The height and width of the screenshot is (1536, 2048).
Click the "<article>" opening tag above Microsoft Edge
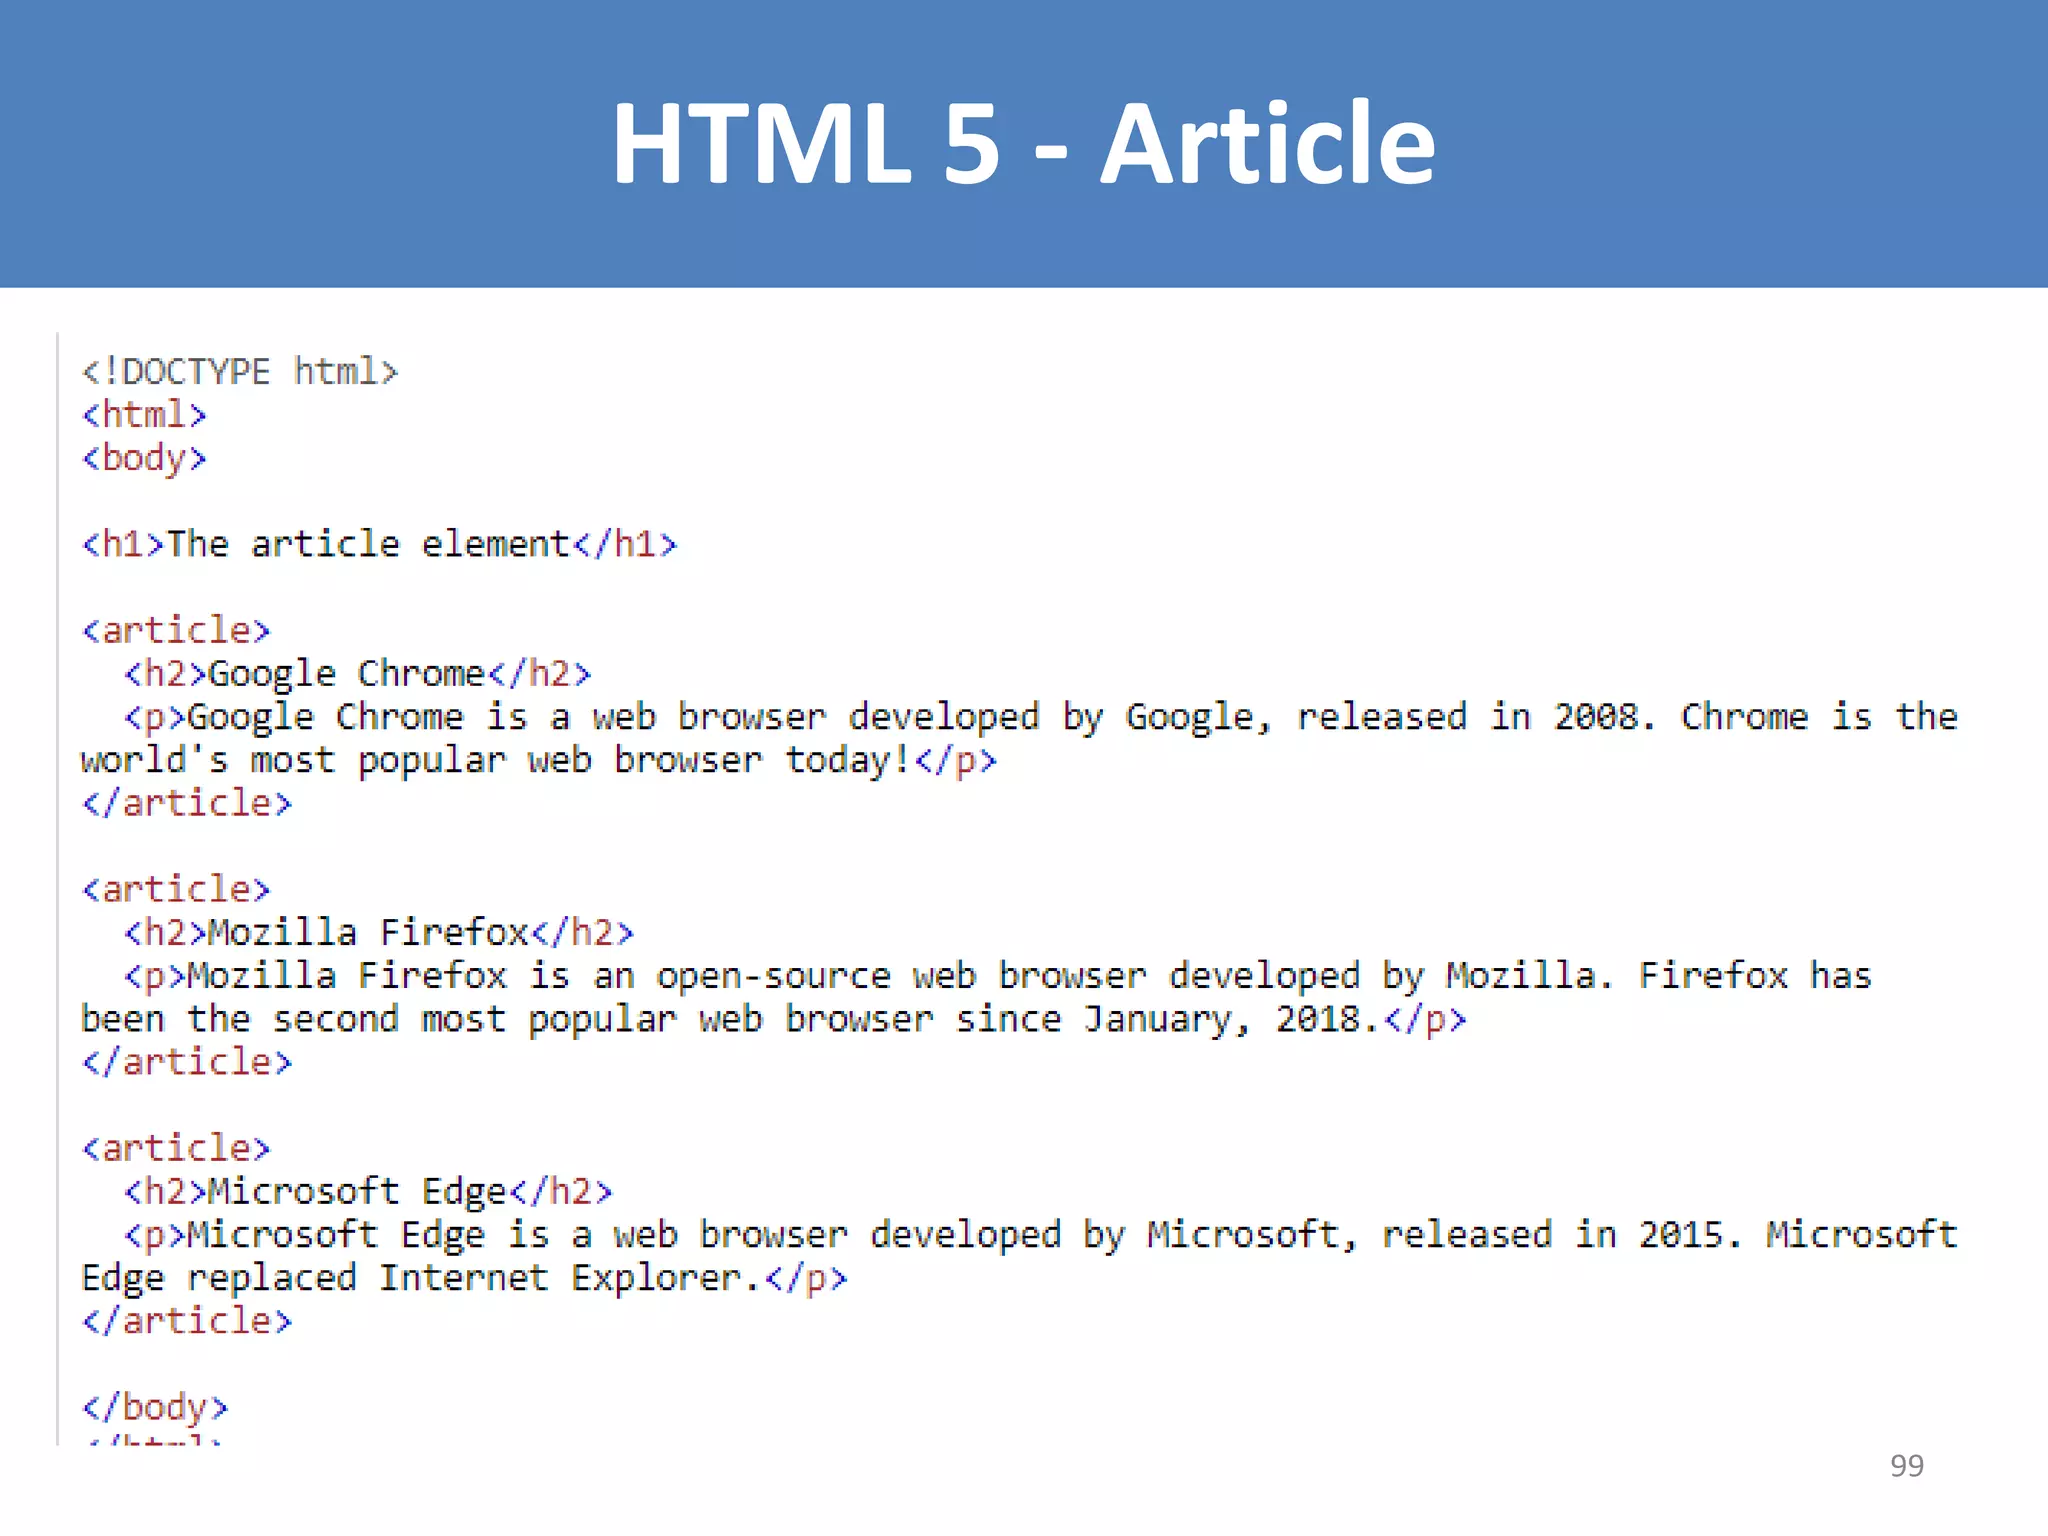tap(176, 1148)
